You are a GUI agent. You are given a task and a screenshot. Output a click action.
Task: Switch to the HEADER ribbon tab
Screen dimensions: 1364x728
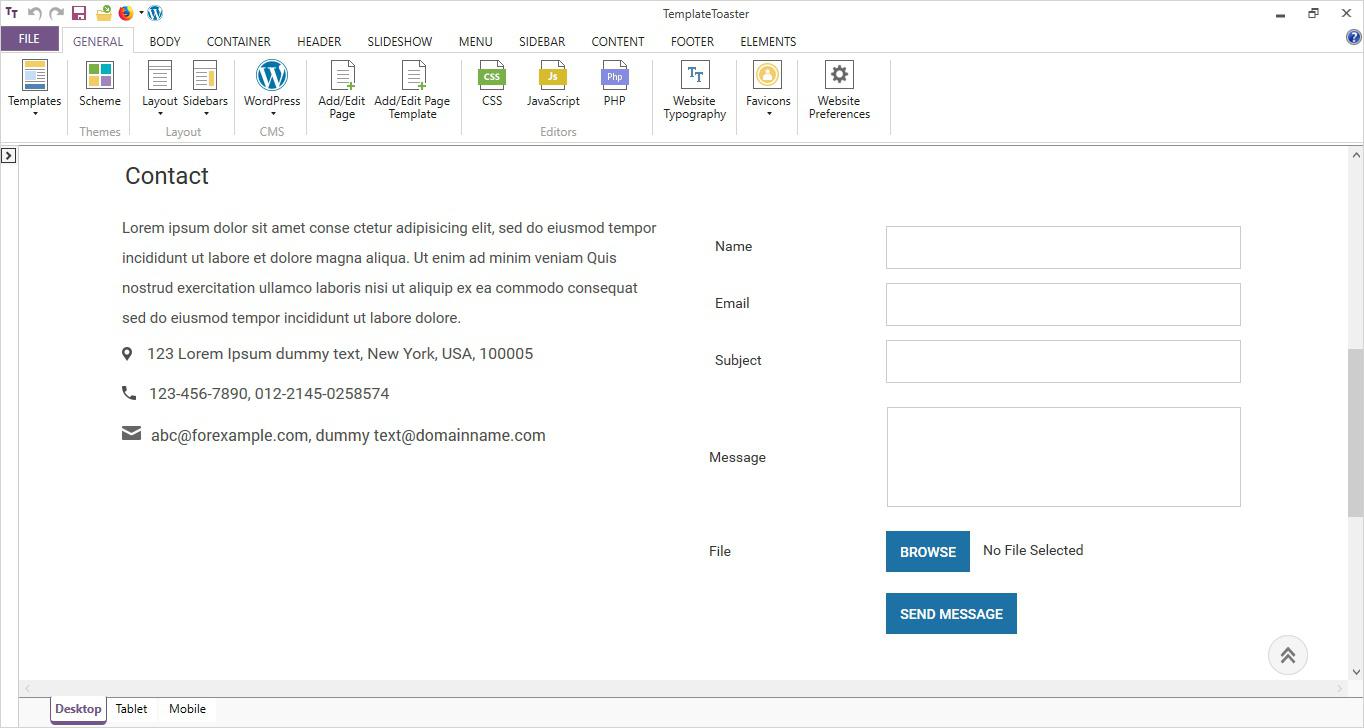click(319, 41)
